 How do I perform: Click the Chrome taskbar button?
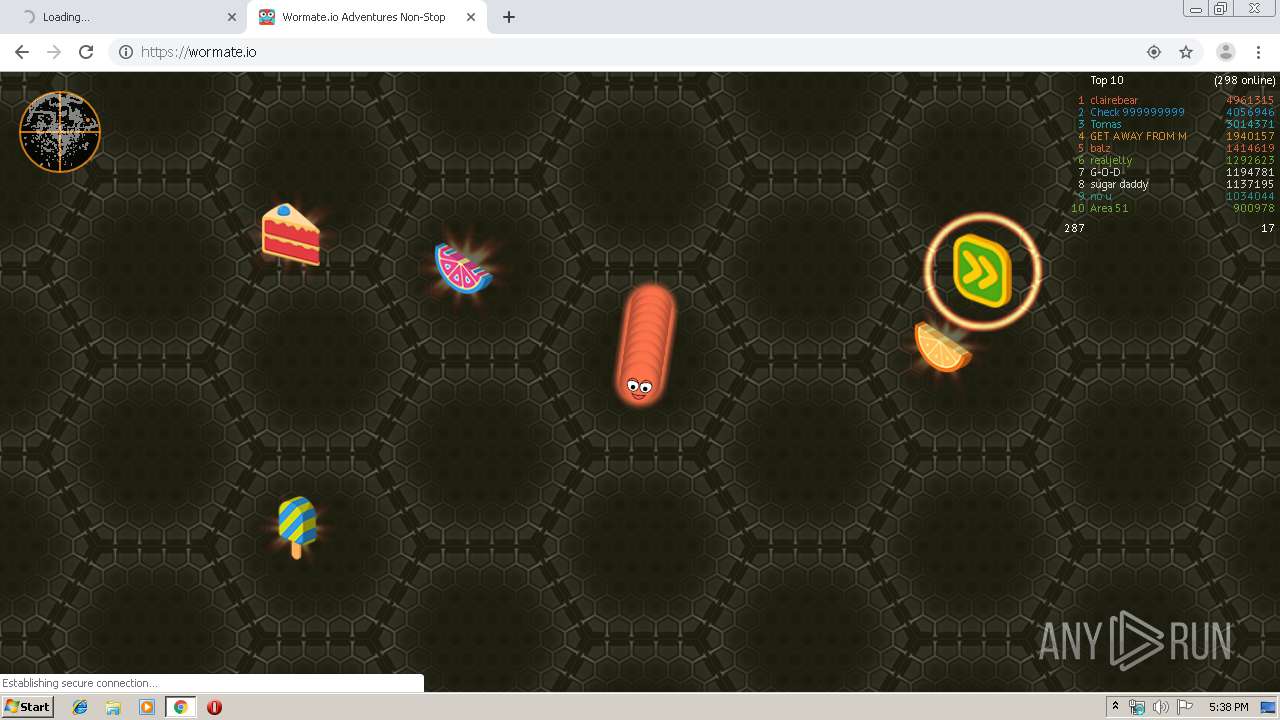pyautogui.click(x=180, y=707)
